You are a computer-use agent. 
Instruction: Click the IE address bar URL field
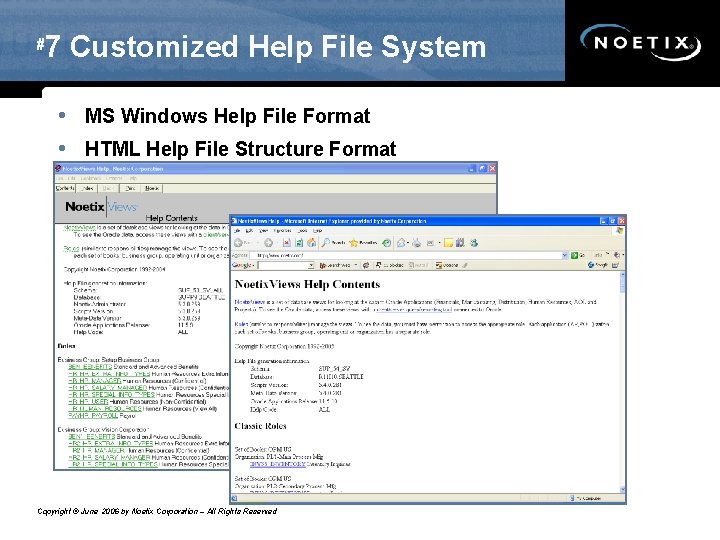(x=405, y=255)
